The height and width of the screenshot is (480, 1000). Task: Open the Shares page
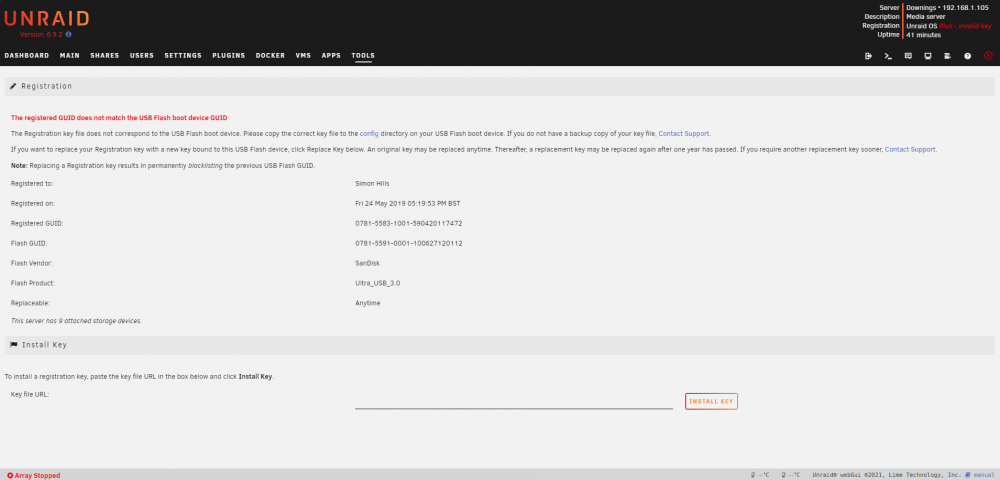point(105,55)
